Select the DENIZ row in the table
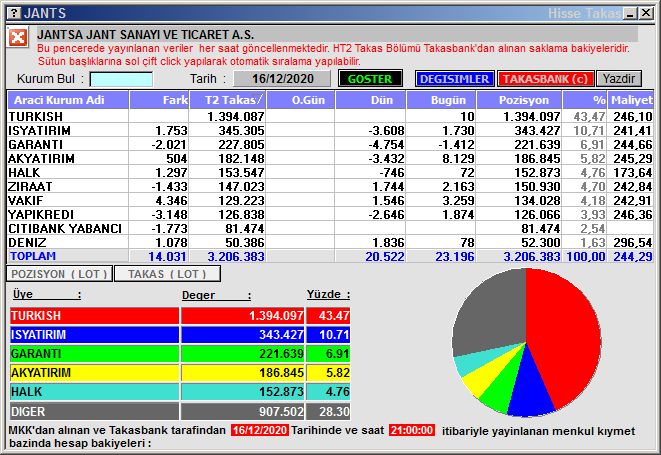Screen dimensions: 661x455 (330, 242)
